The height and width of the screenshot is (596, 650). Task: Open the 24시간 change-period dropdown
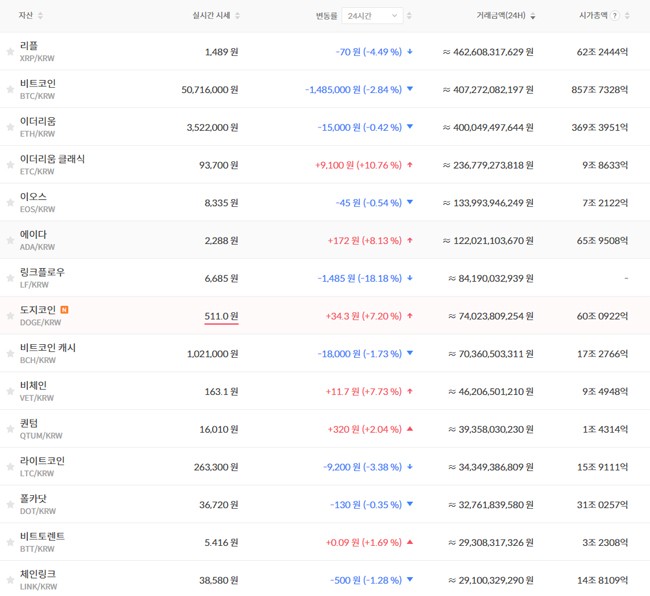pyautogui.click(x=372, y=16)
